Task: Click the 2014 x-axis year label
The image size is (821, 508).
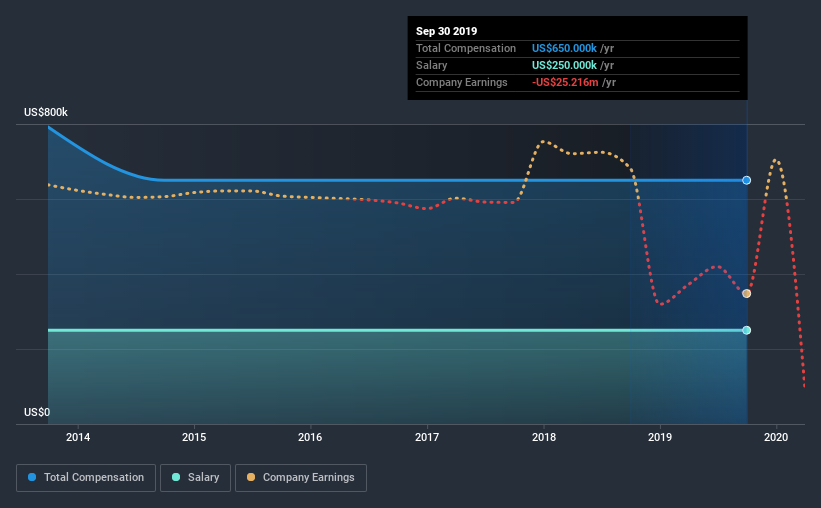Action: (x=77, y=437)
